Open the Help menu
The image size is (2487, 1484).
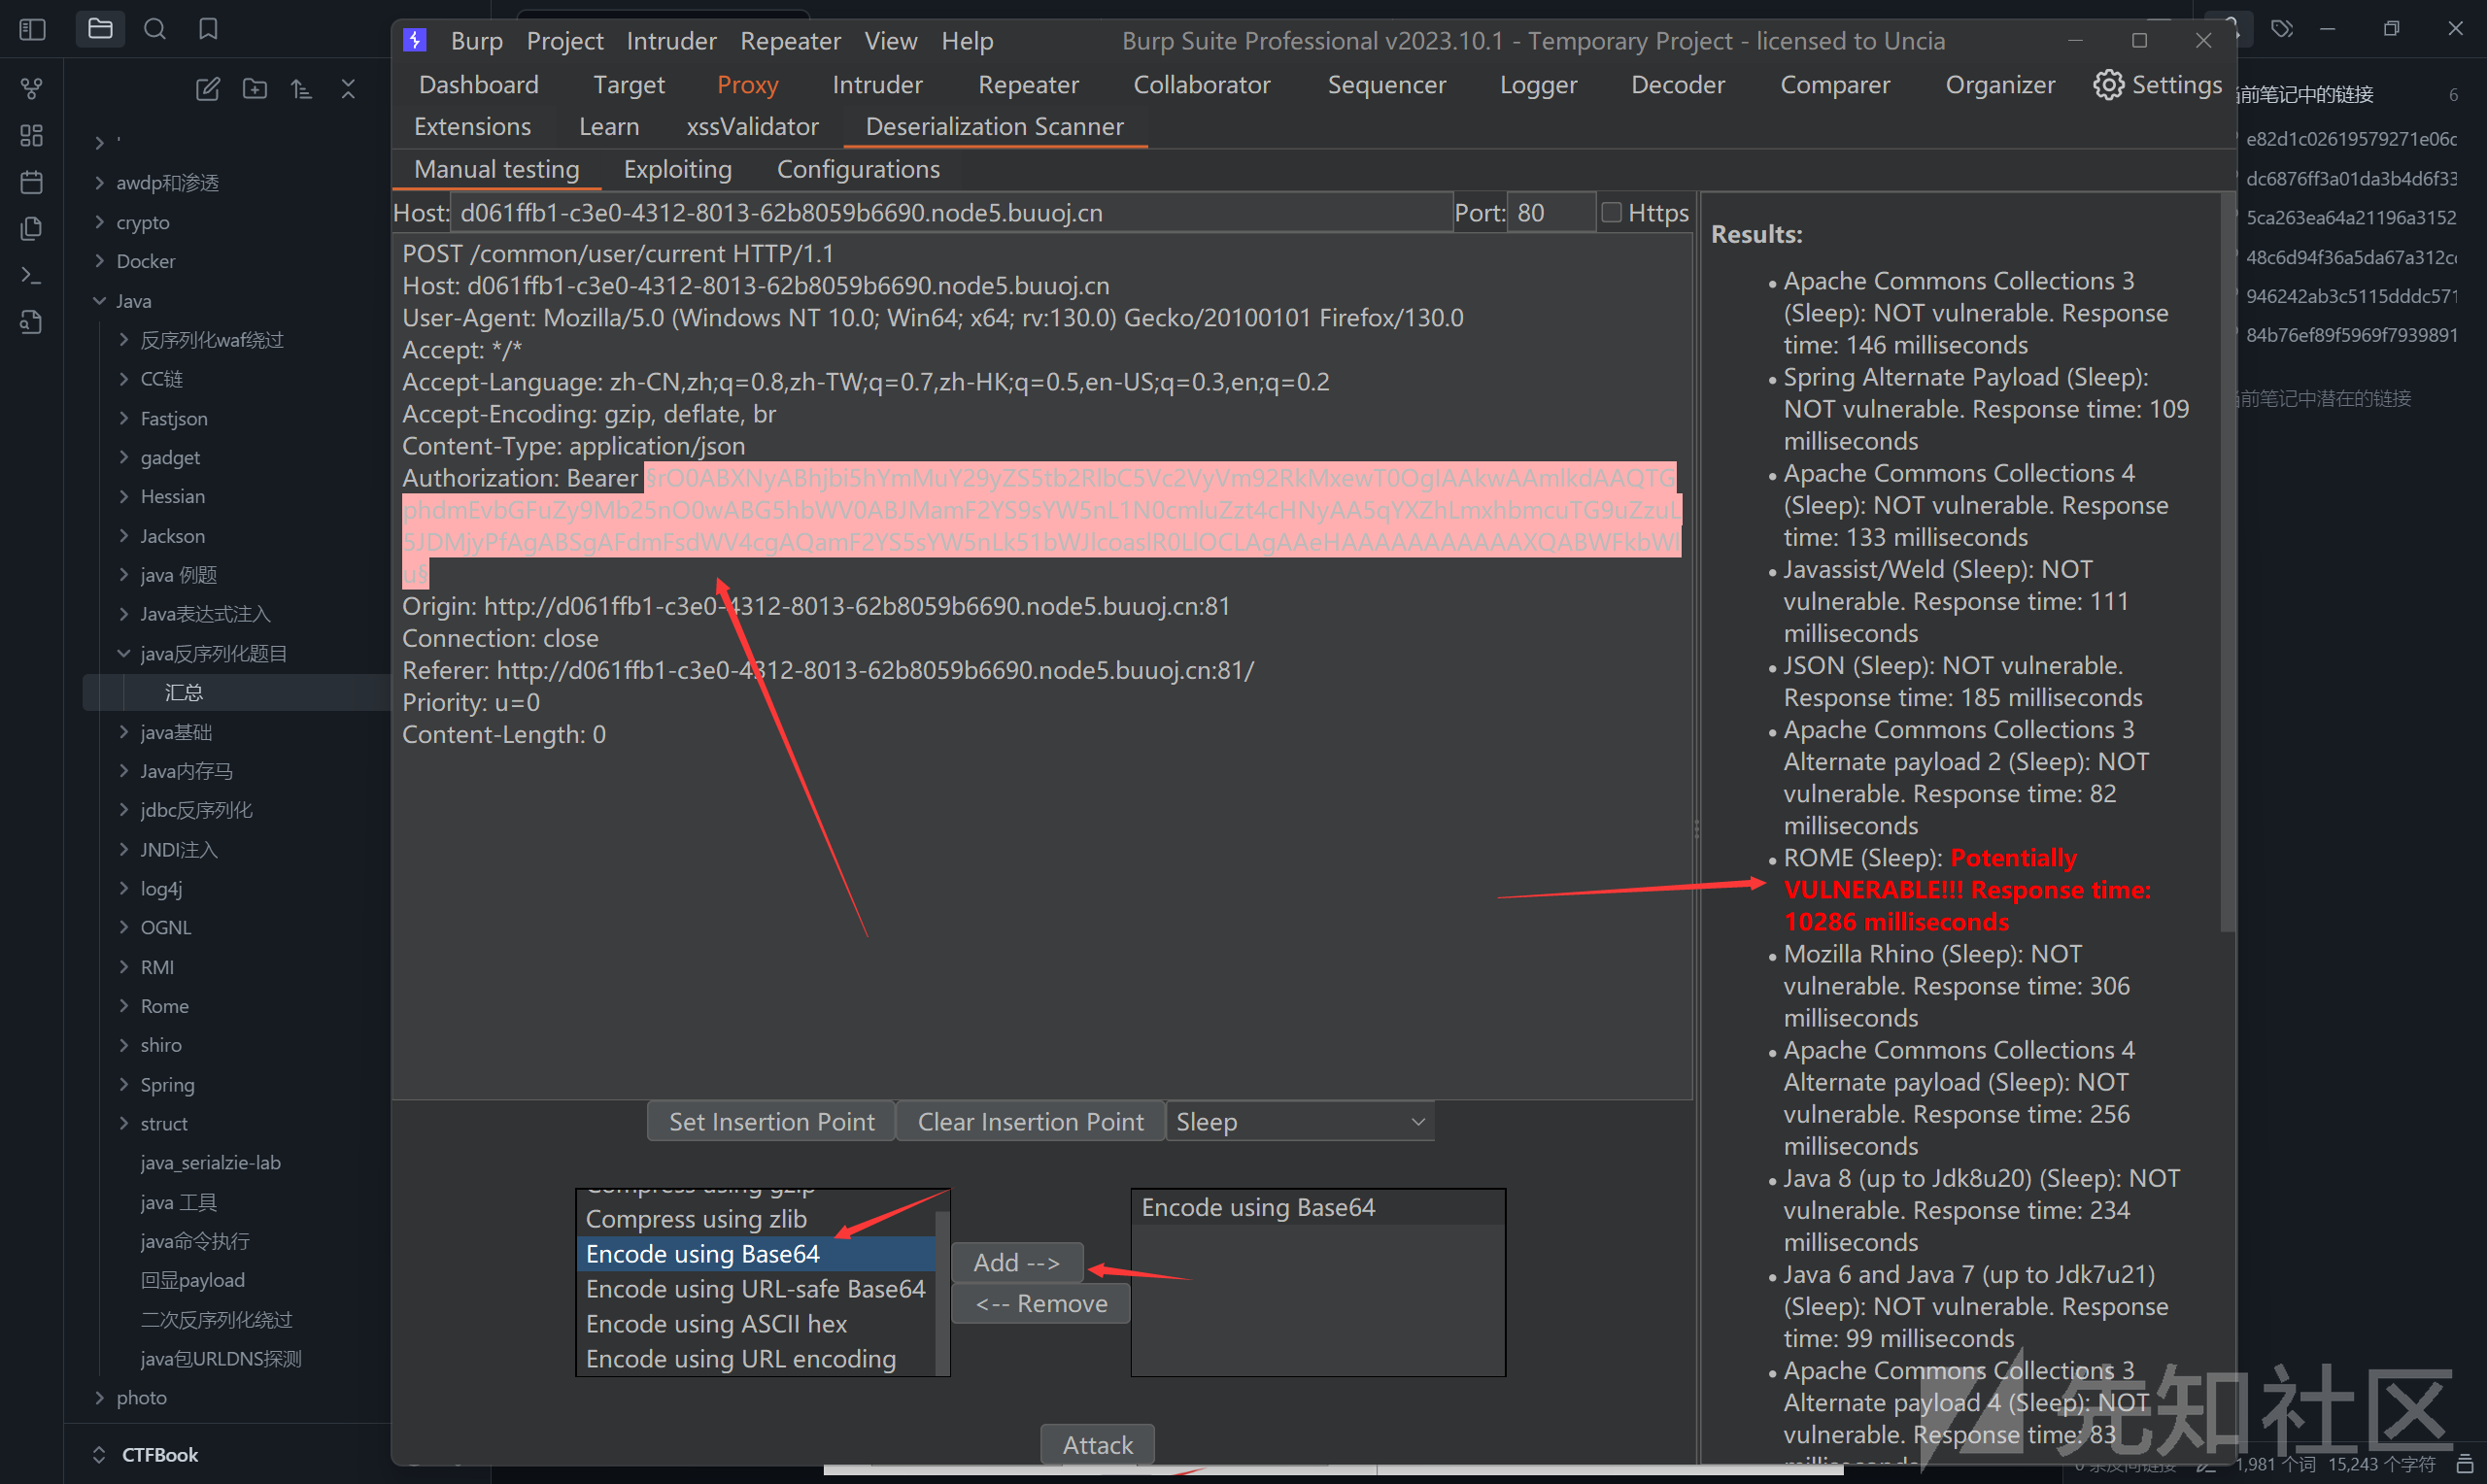click(967, 41)
